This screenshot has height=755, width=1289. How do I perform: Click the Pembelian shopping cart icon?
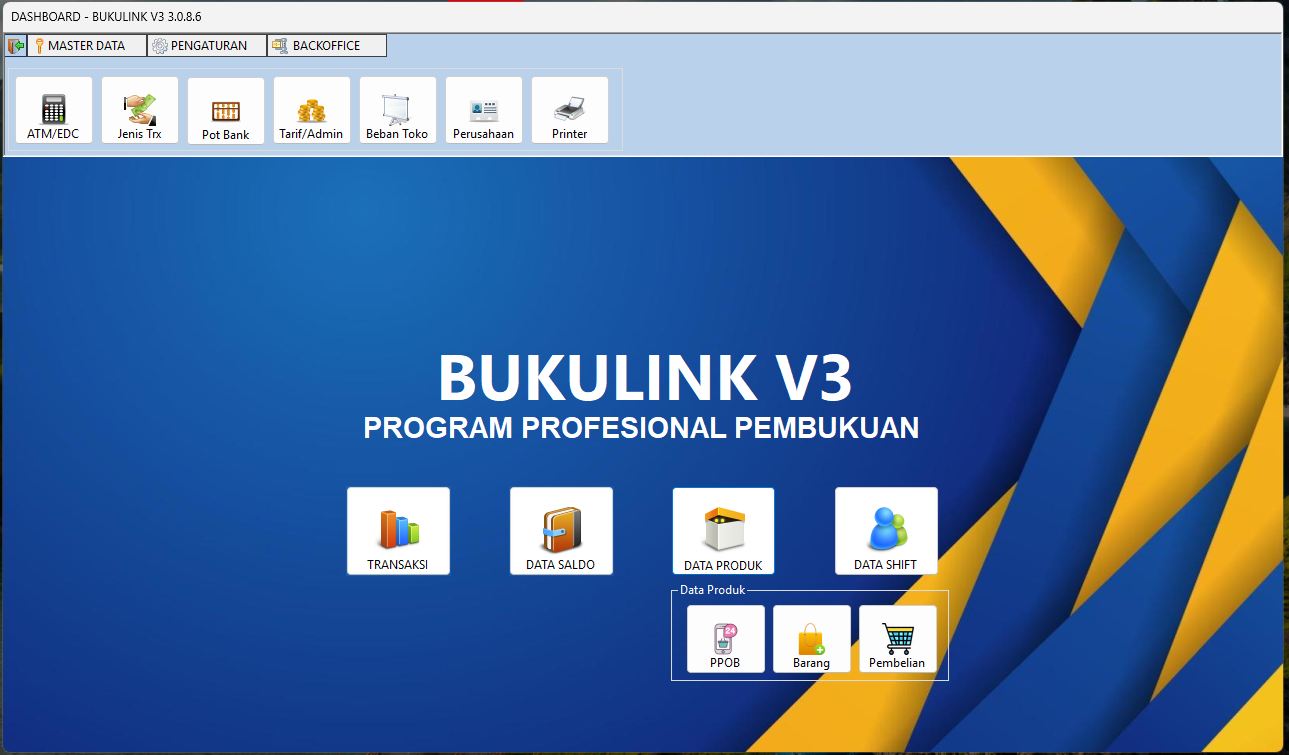pos(898,639)
